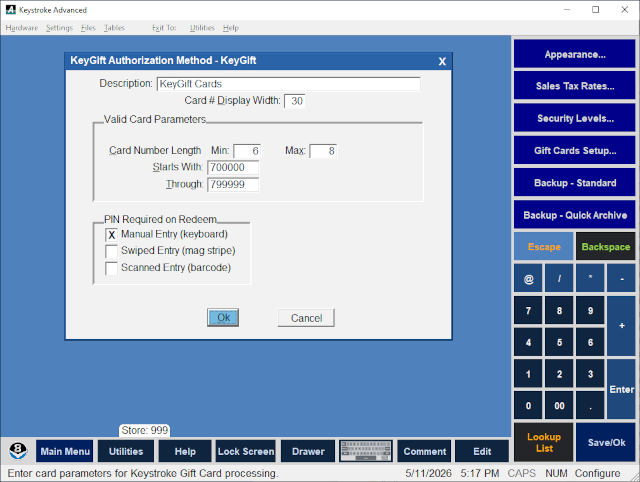Viewport: 640px width, 482px height.
Task: Tap the decimal point keypad key
Action: pyautogui.click(x=590, y=405)
